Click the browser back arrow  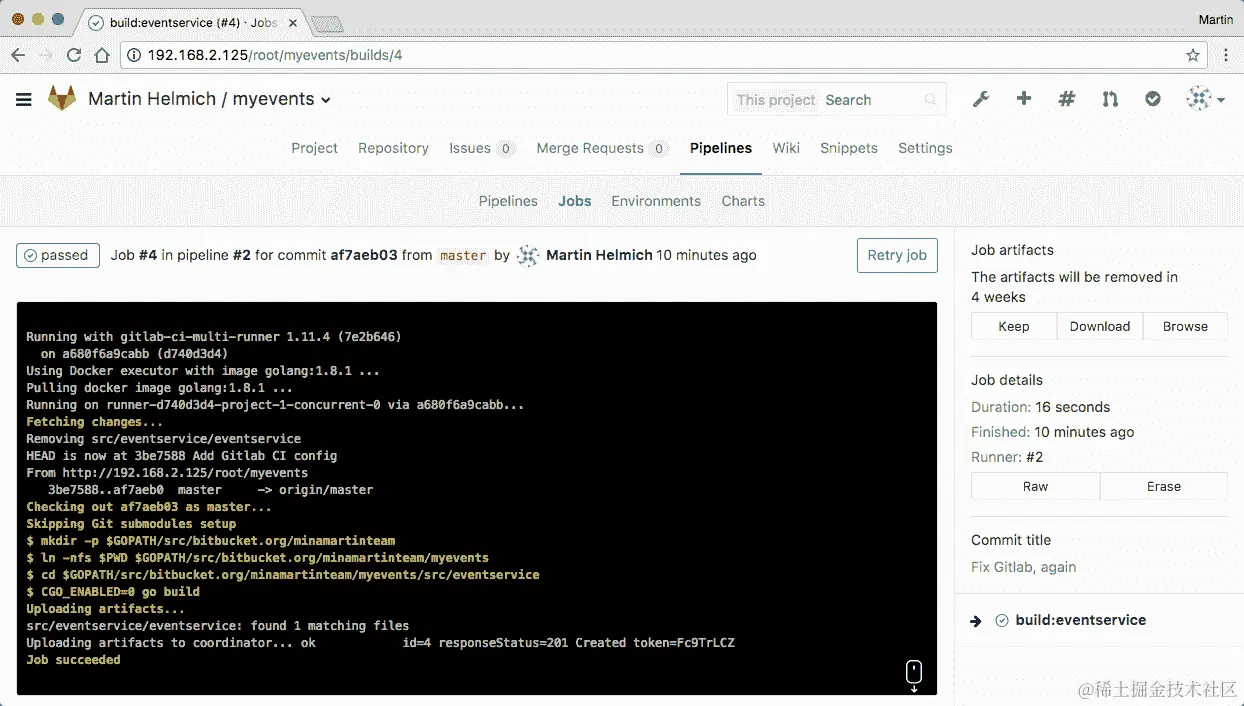(x=18, y=55)
